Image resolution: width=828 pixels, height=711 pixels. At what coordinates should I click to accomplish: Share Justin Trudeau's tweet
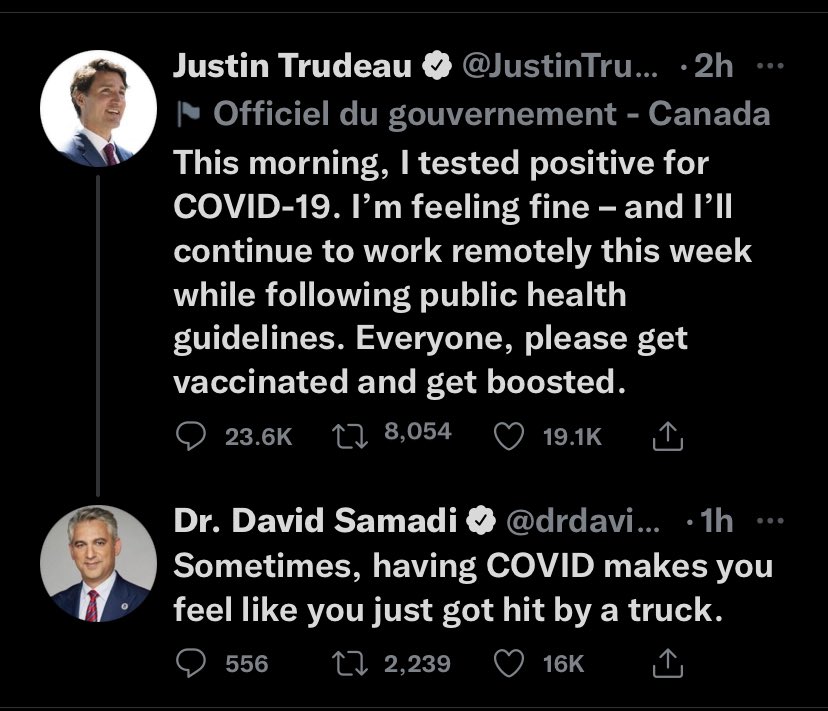[666, 435]
